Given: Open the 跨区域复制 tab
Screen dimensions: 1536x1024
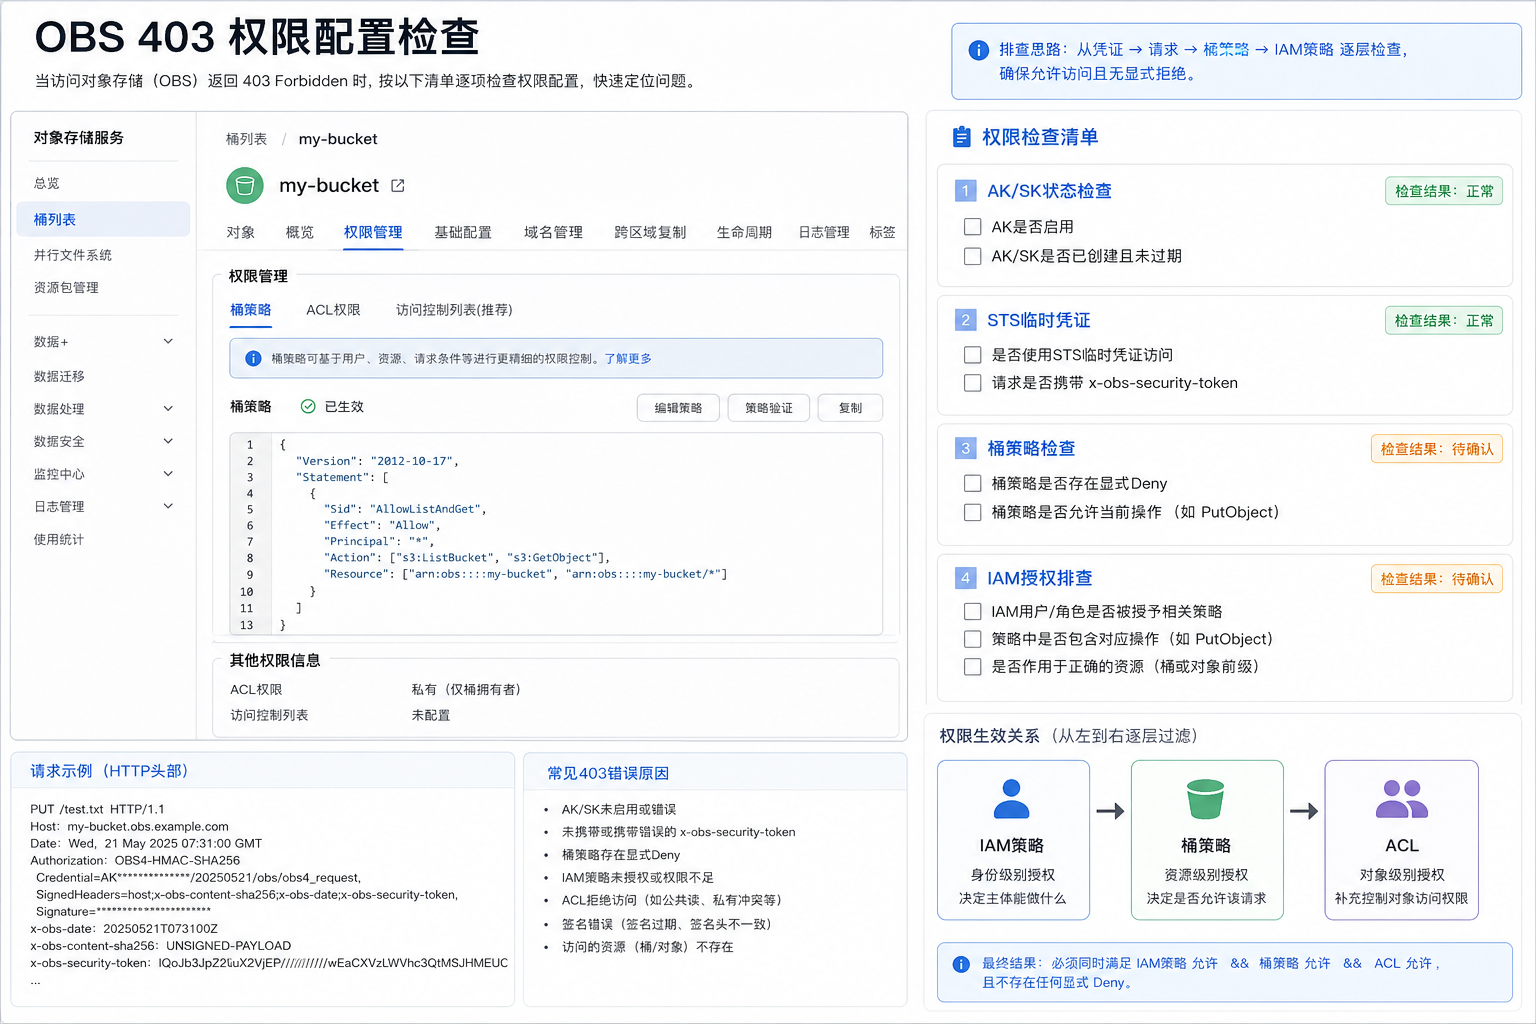Looking at the screenshot, I should [x=650, y=232].
